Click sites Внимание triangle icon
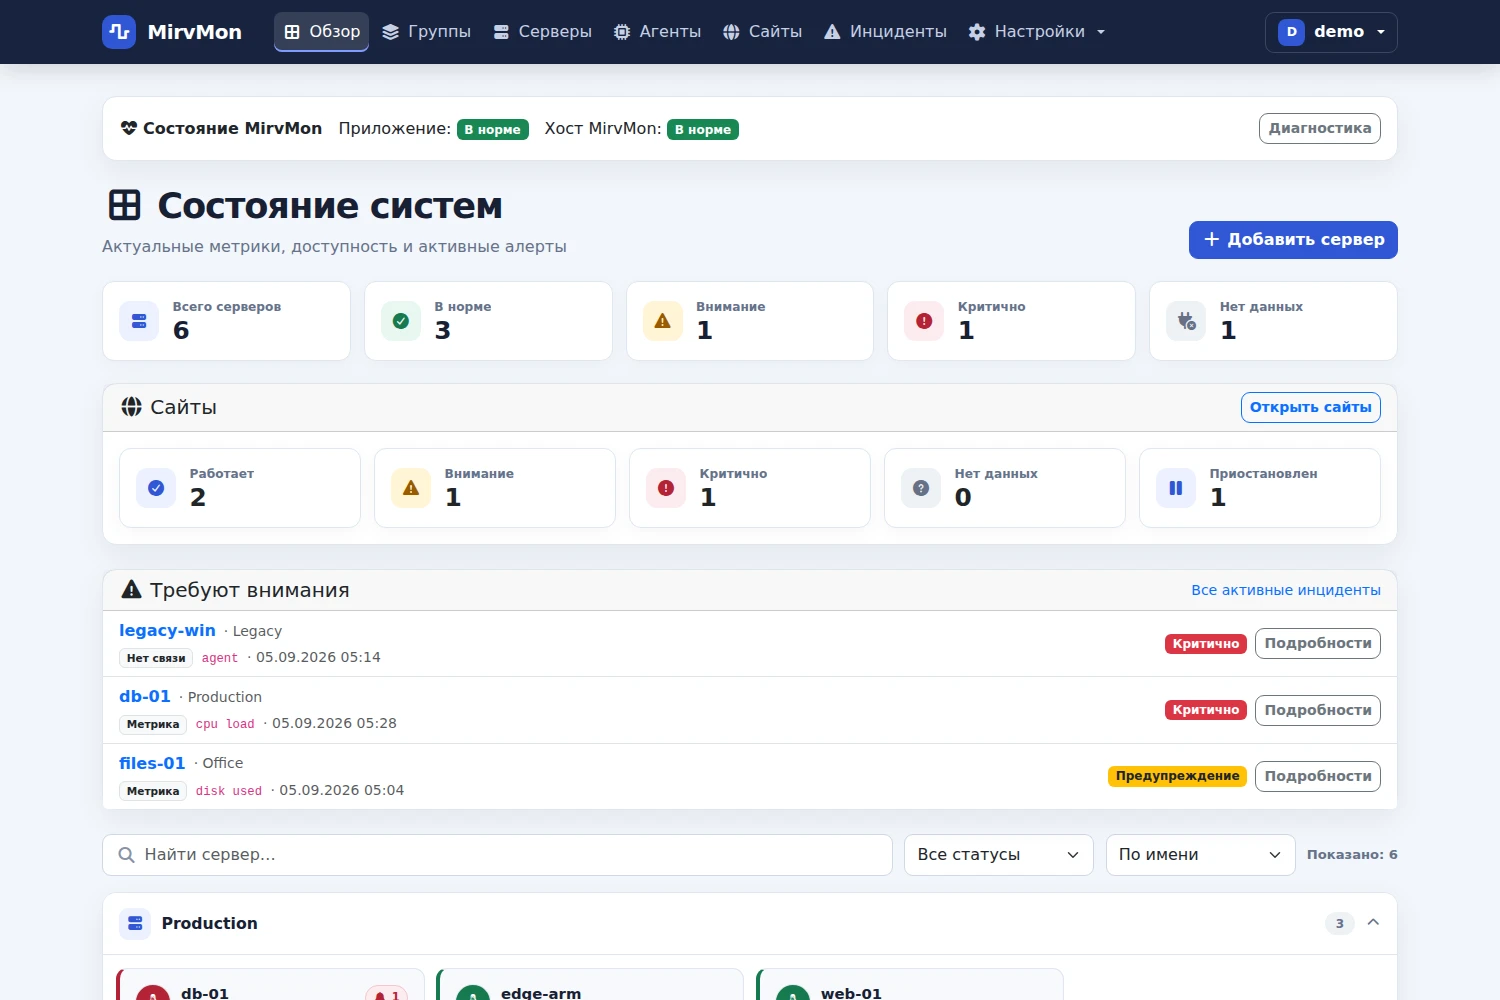 tap(411, 488)
